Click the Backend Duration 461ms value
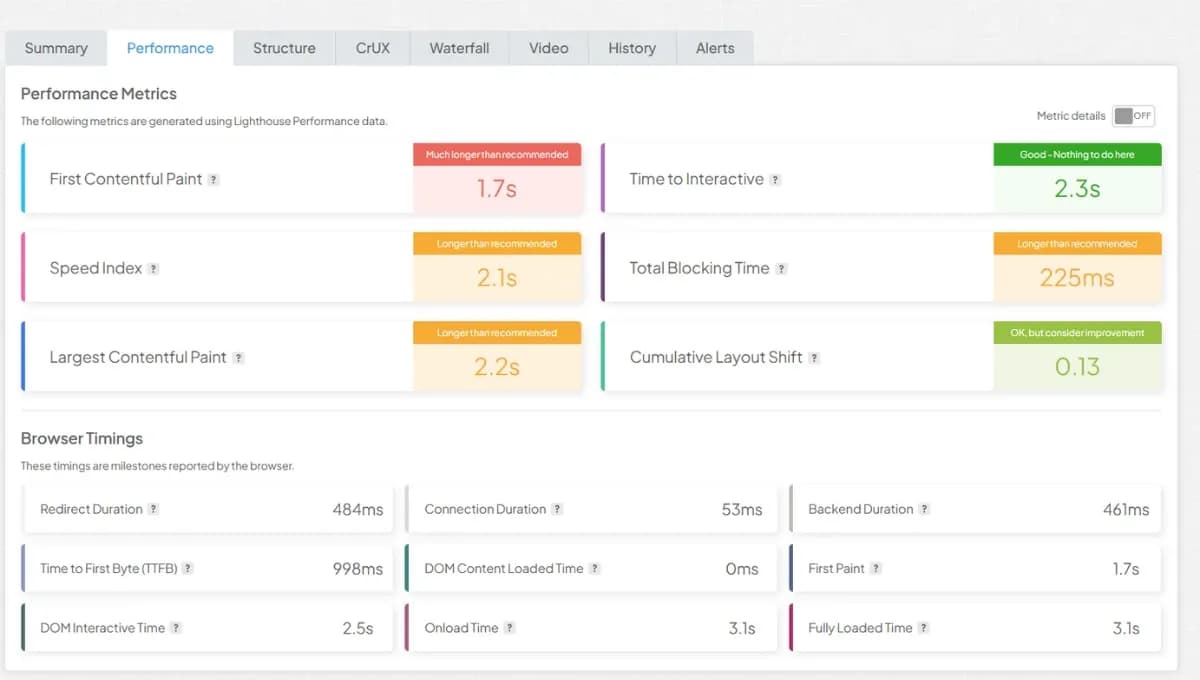The width and height of the screenshot is (1200, 680). click(1126, 509)
